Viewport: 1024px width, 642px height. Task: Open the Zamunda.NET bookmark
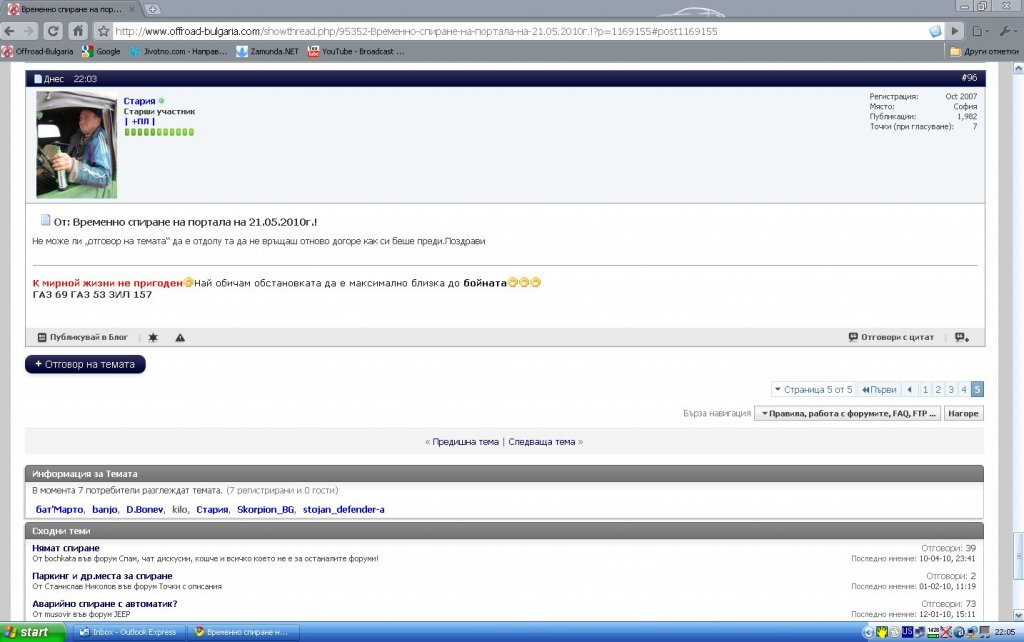click(x=267, y=51)
